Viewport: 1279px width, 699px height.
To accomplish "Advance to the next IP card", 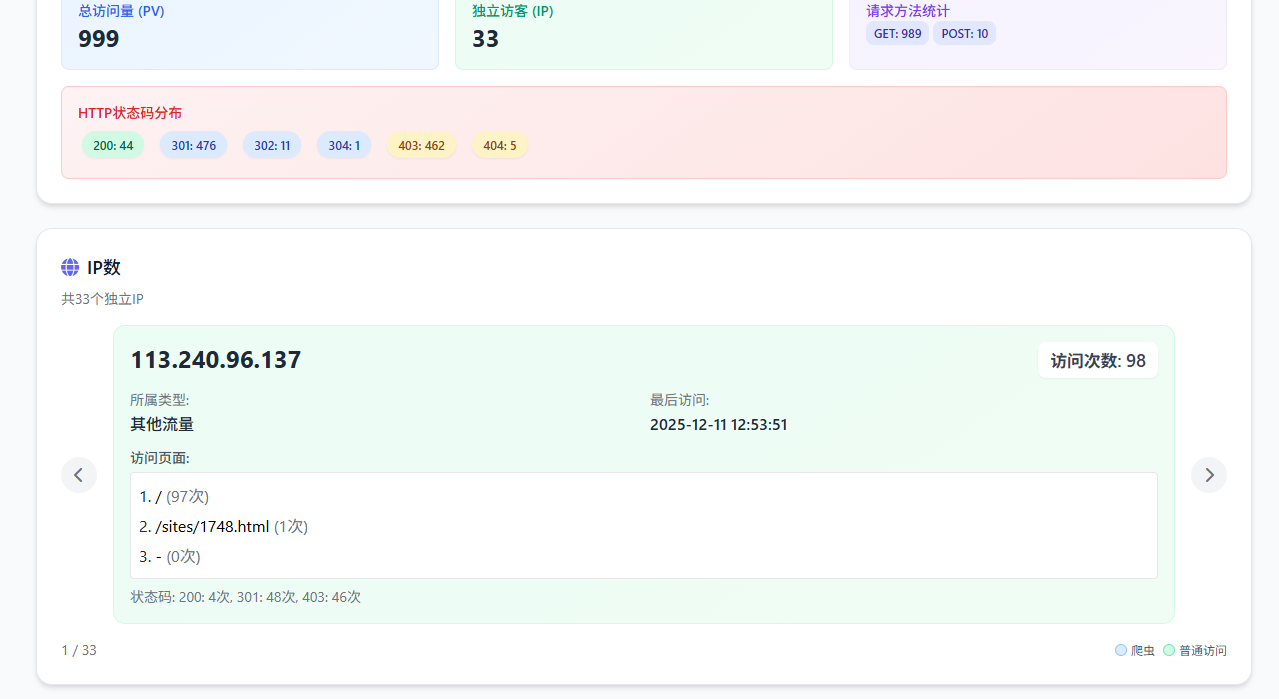I will (1209, 475).
